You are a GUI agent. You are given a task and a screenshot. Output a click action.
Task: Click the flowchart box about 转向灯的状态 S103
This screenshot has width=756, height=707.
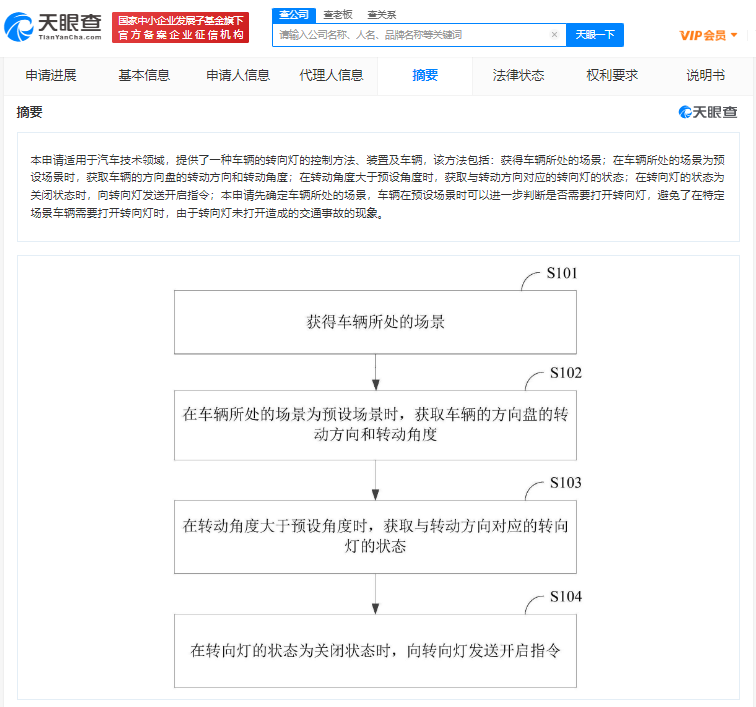[375, 536]
